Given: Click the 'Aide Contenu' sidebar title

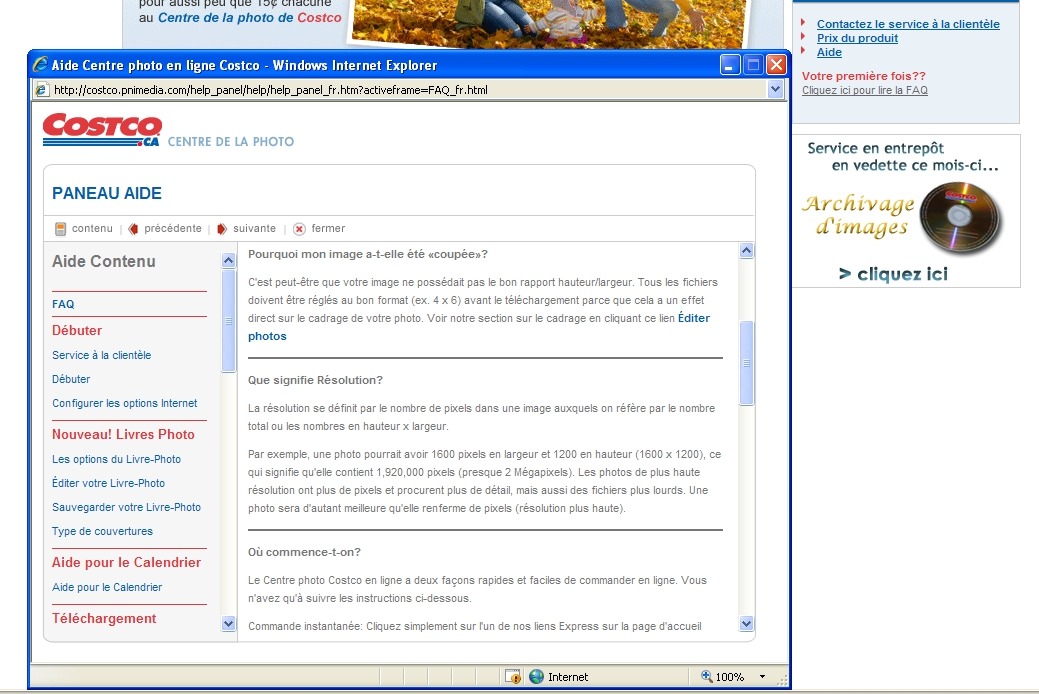Looking at the screenshot, I should pyautogui.click(x=103, y=261).
